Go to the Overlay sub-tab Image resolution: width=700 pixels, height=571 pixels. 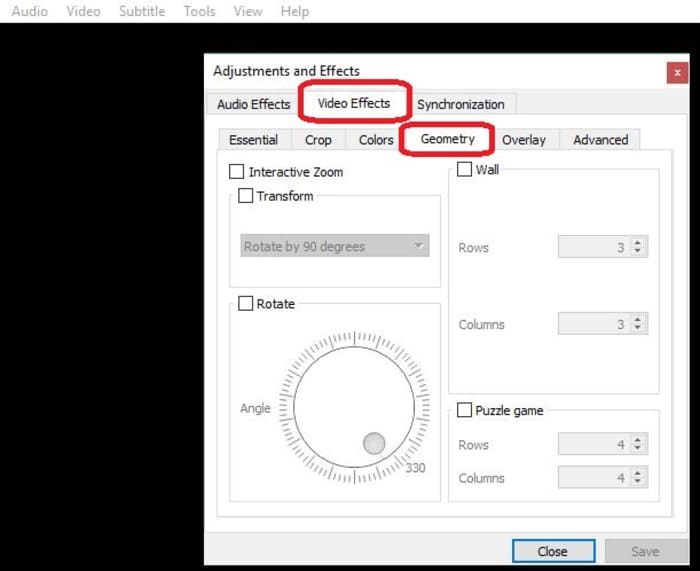524,140
